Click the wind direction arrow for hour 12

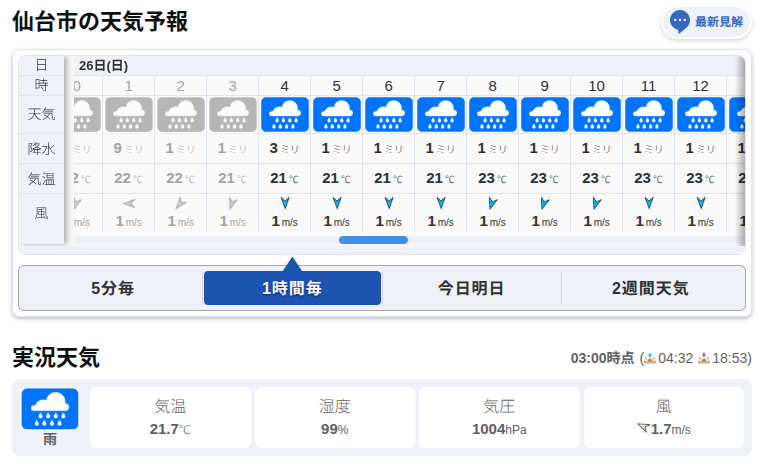point(701,203)
